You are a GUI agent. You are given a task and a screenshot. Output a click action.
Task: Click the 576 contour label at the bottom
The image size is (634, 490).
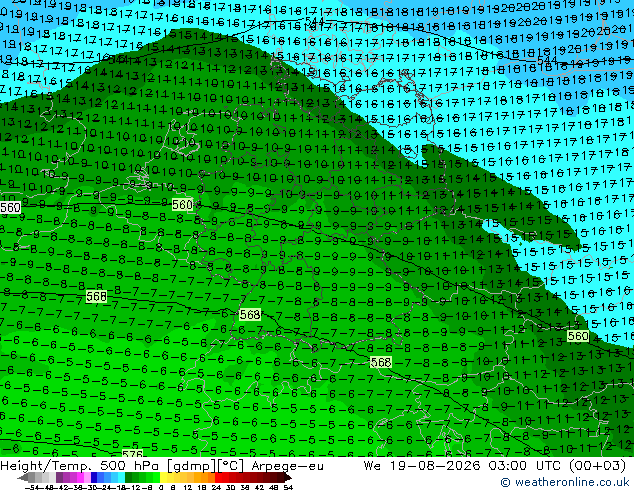pyautogui.click(x=132, y=454)
